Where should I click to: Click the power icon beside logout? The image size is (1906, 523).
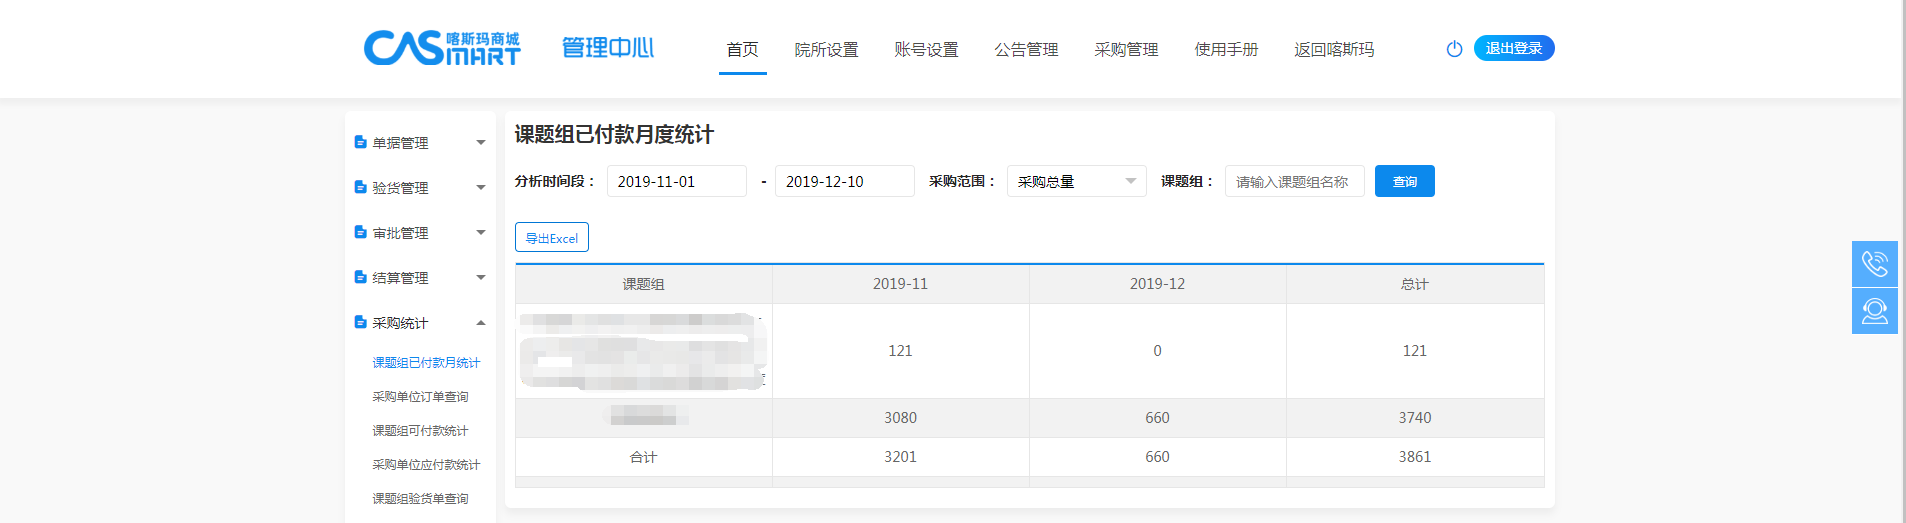pos(1454,49)
